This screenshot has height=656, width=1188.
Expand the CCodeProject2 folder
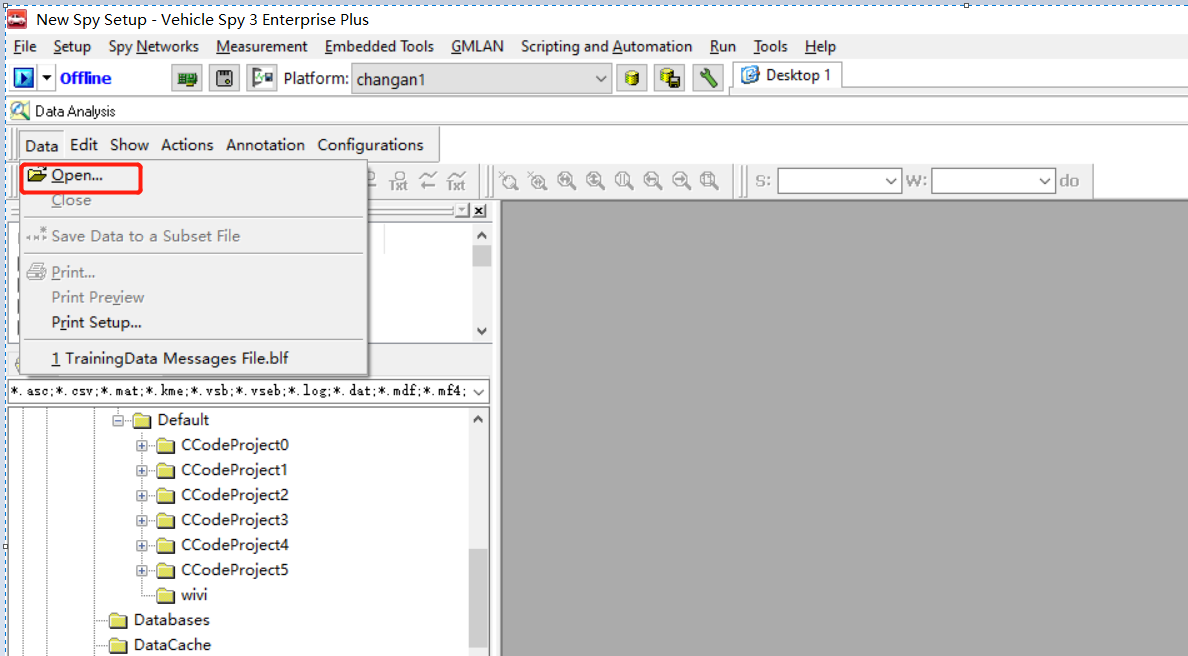(x=142, y=495)
